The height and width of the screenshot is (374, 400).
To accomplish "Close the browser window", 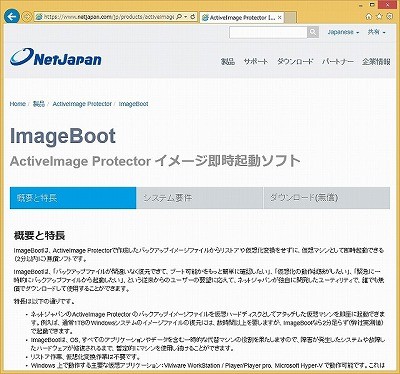I will [388, 5].
